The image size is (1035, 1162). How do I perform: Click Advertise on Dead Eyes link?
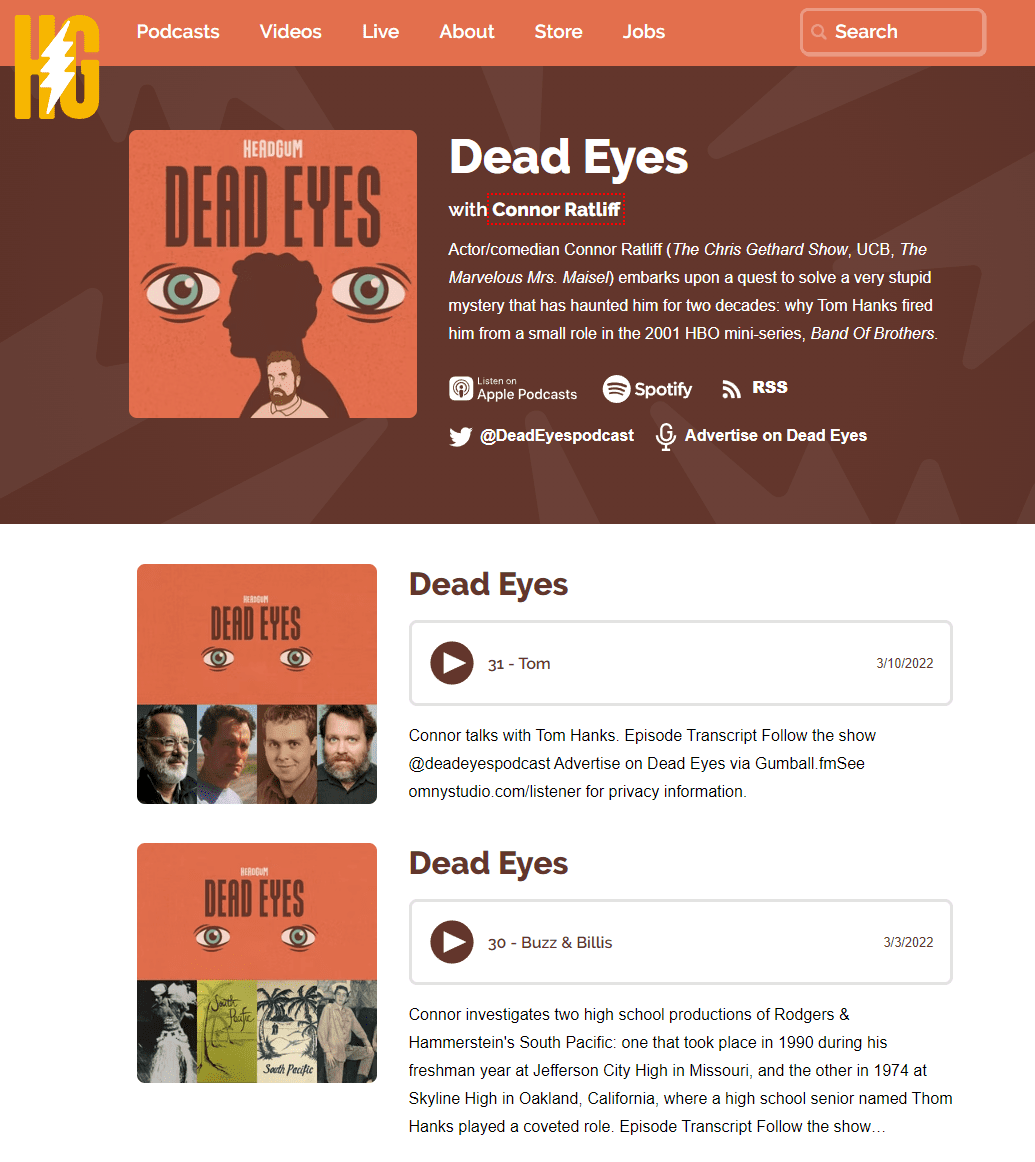tap(776, 436)
